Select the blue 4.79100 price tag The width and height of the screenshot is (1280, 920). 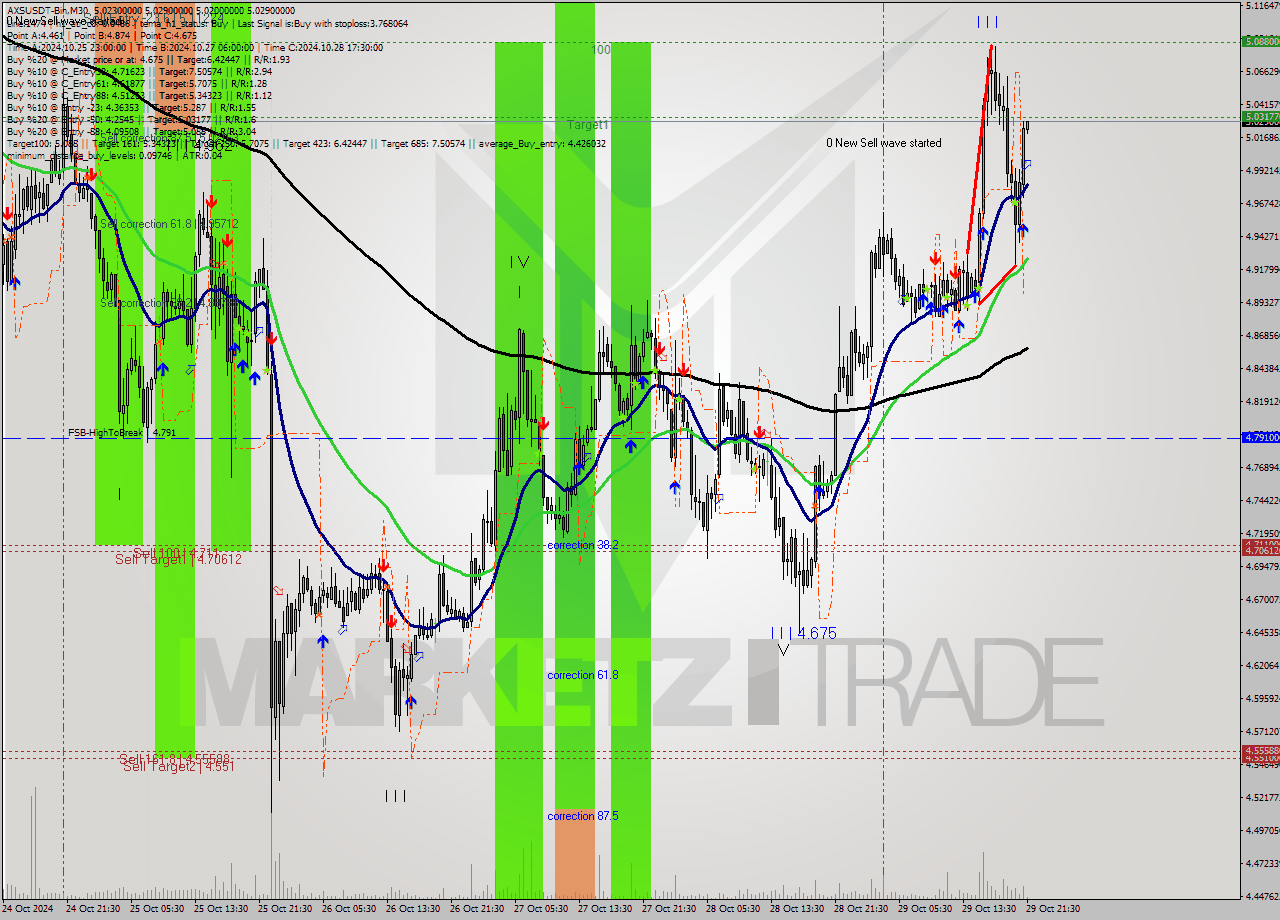(x=1260, y=437)
